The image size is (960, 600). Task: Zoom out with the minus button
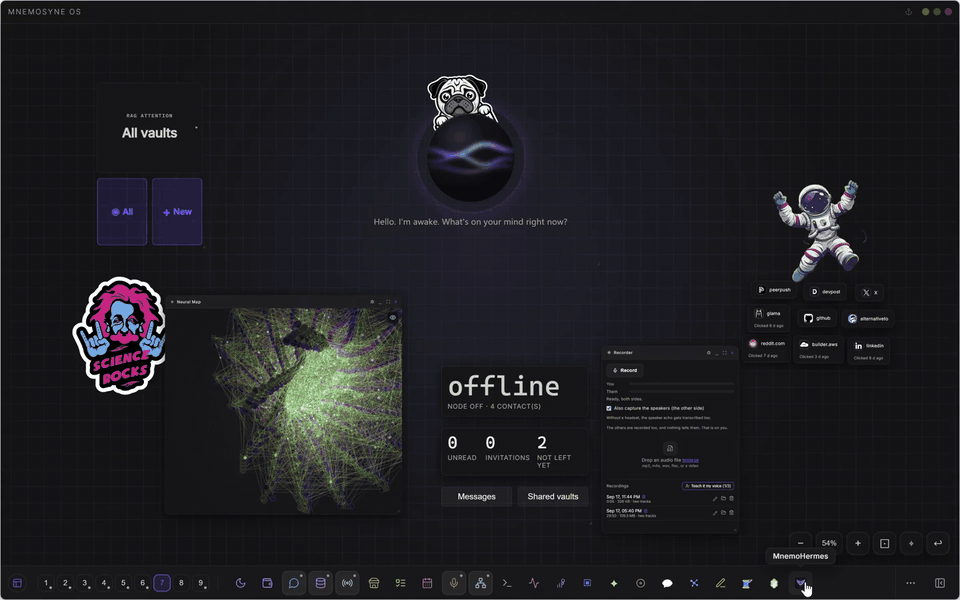pyautogui.click(x=800, y=543)
